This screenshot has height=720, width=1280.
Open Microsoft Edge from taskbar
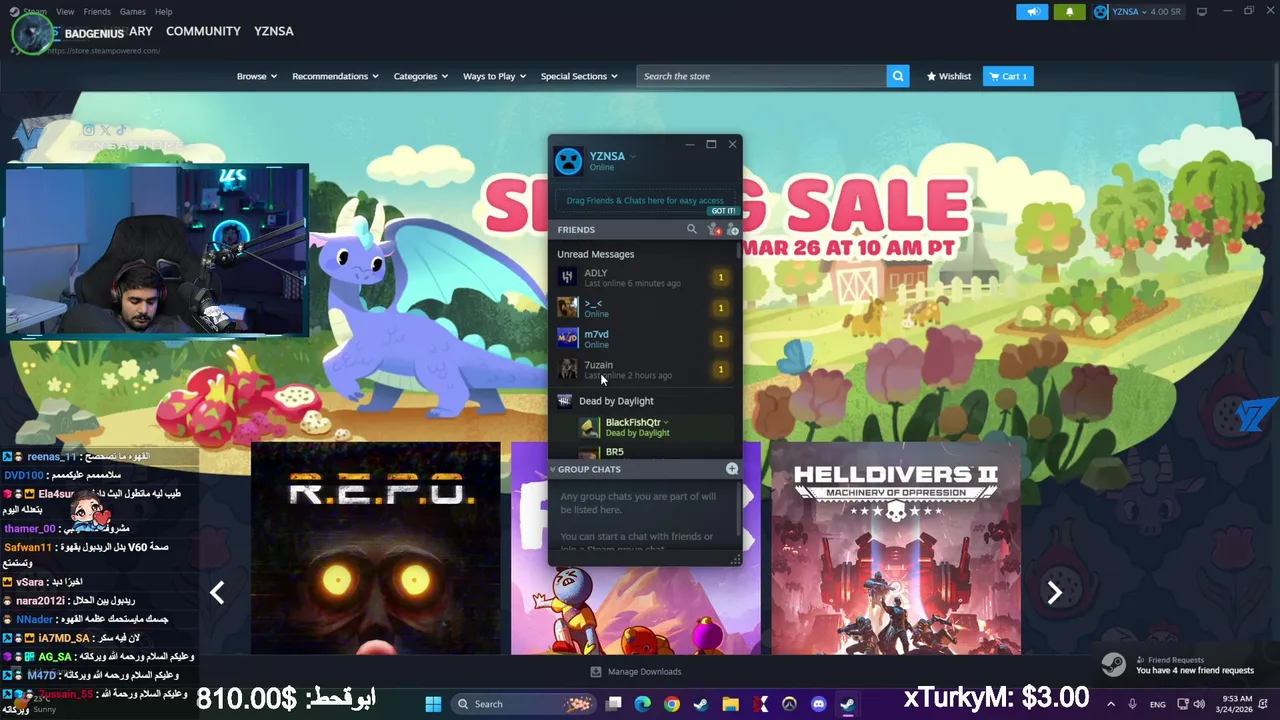click(x=642, y=704)
